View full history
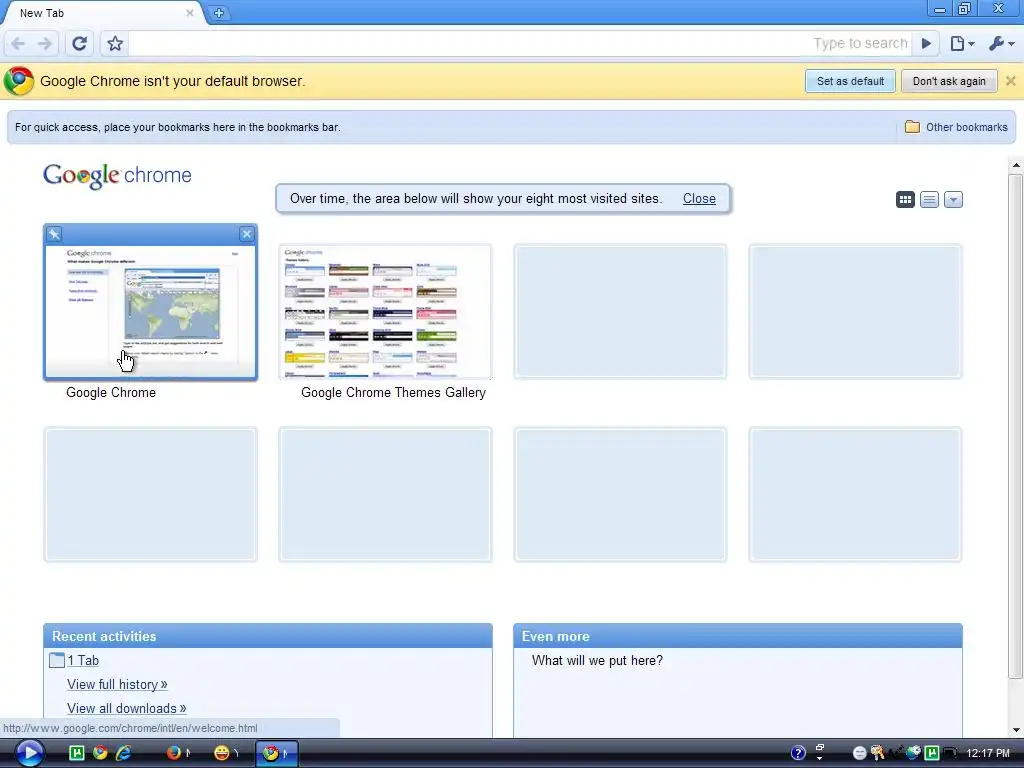Screen dimensions: 1024x768 click(117, 684)
